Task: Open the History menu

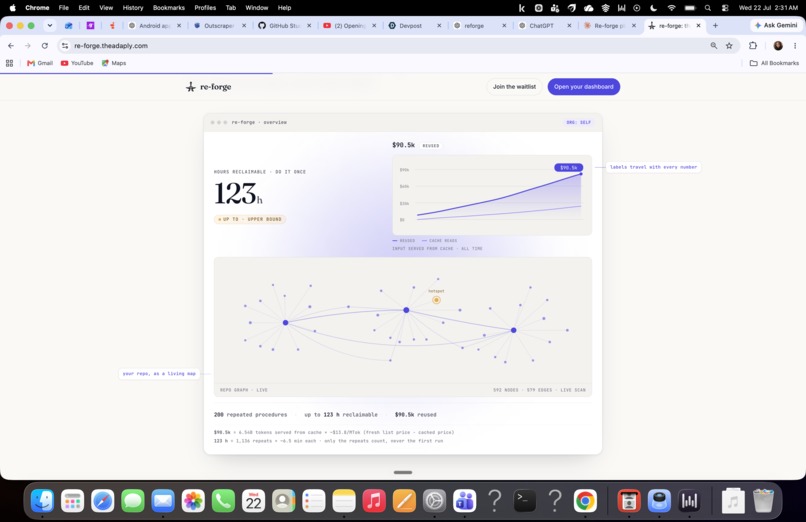Action: point(133,8)
